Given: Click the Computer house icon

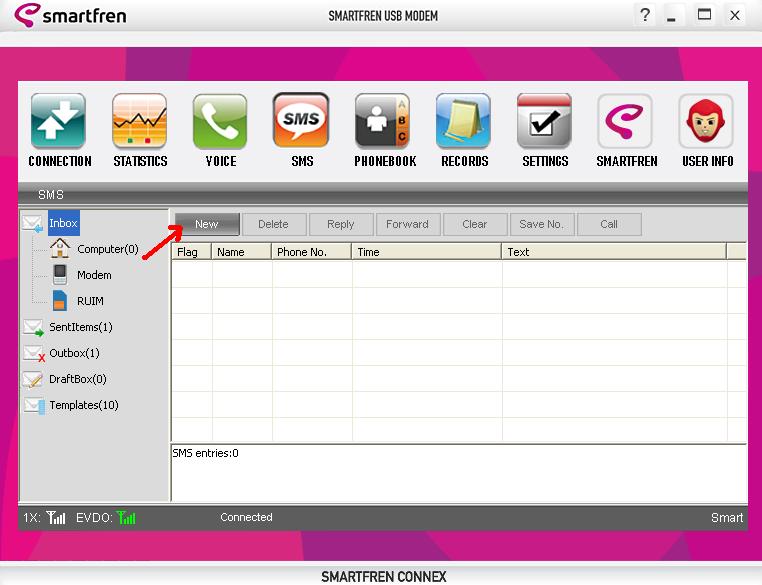Looking at the screenshot, I should (60, 248).
